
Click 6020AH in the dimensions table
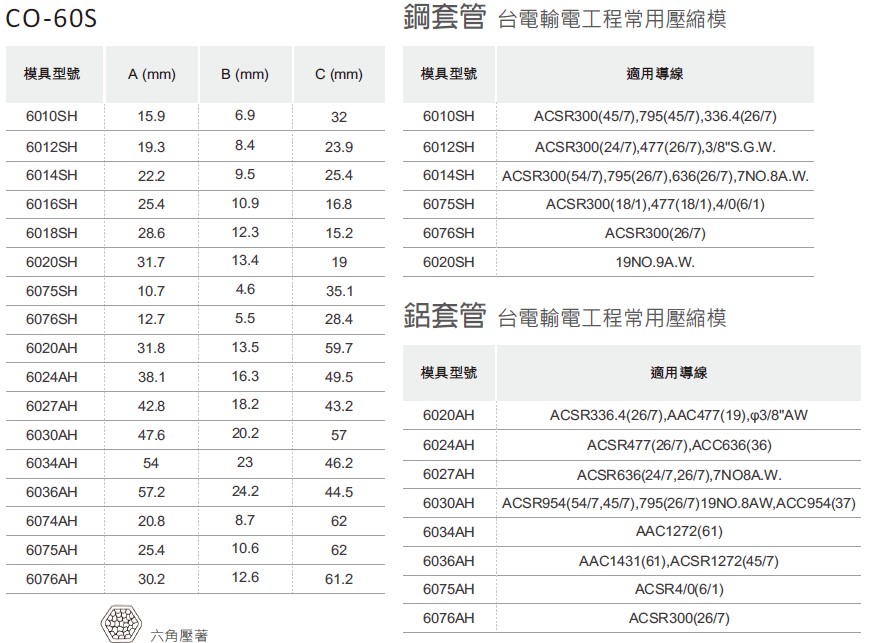click(52, 348)
